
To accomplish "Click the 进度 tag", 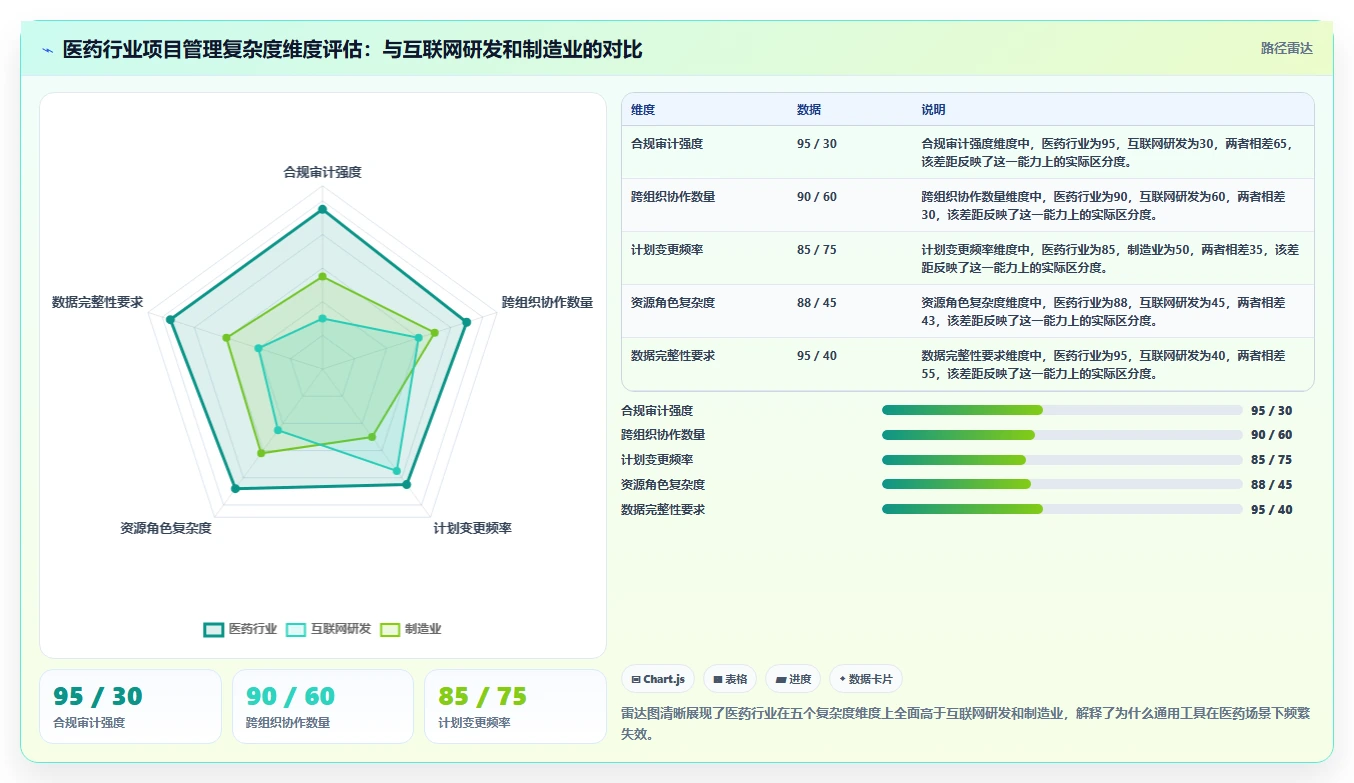I will [x=793, y=679].
